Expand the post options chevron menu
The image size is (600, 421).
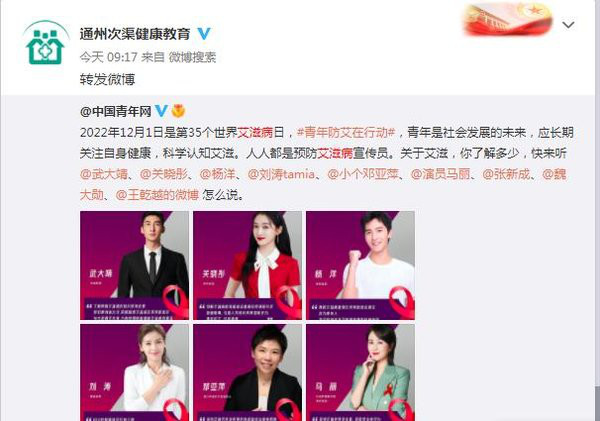(x=568, y=25)
